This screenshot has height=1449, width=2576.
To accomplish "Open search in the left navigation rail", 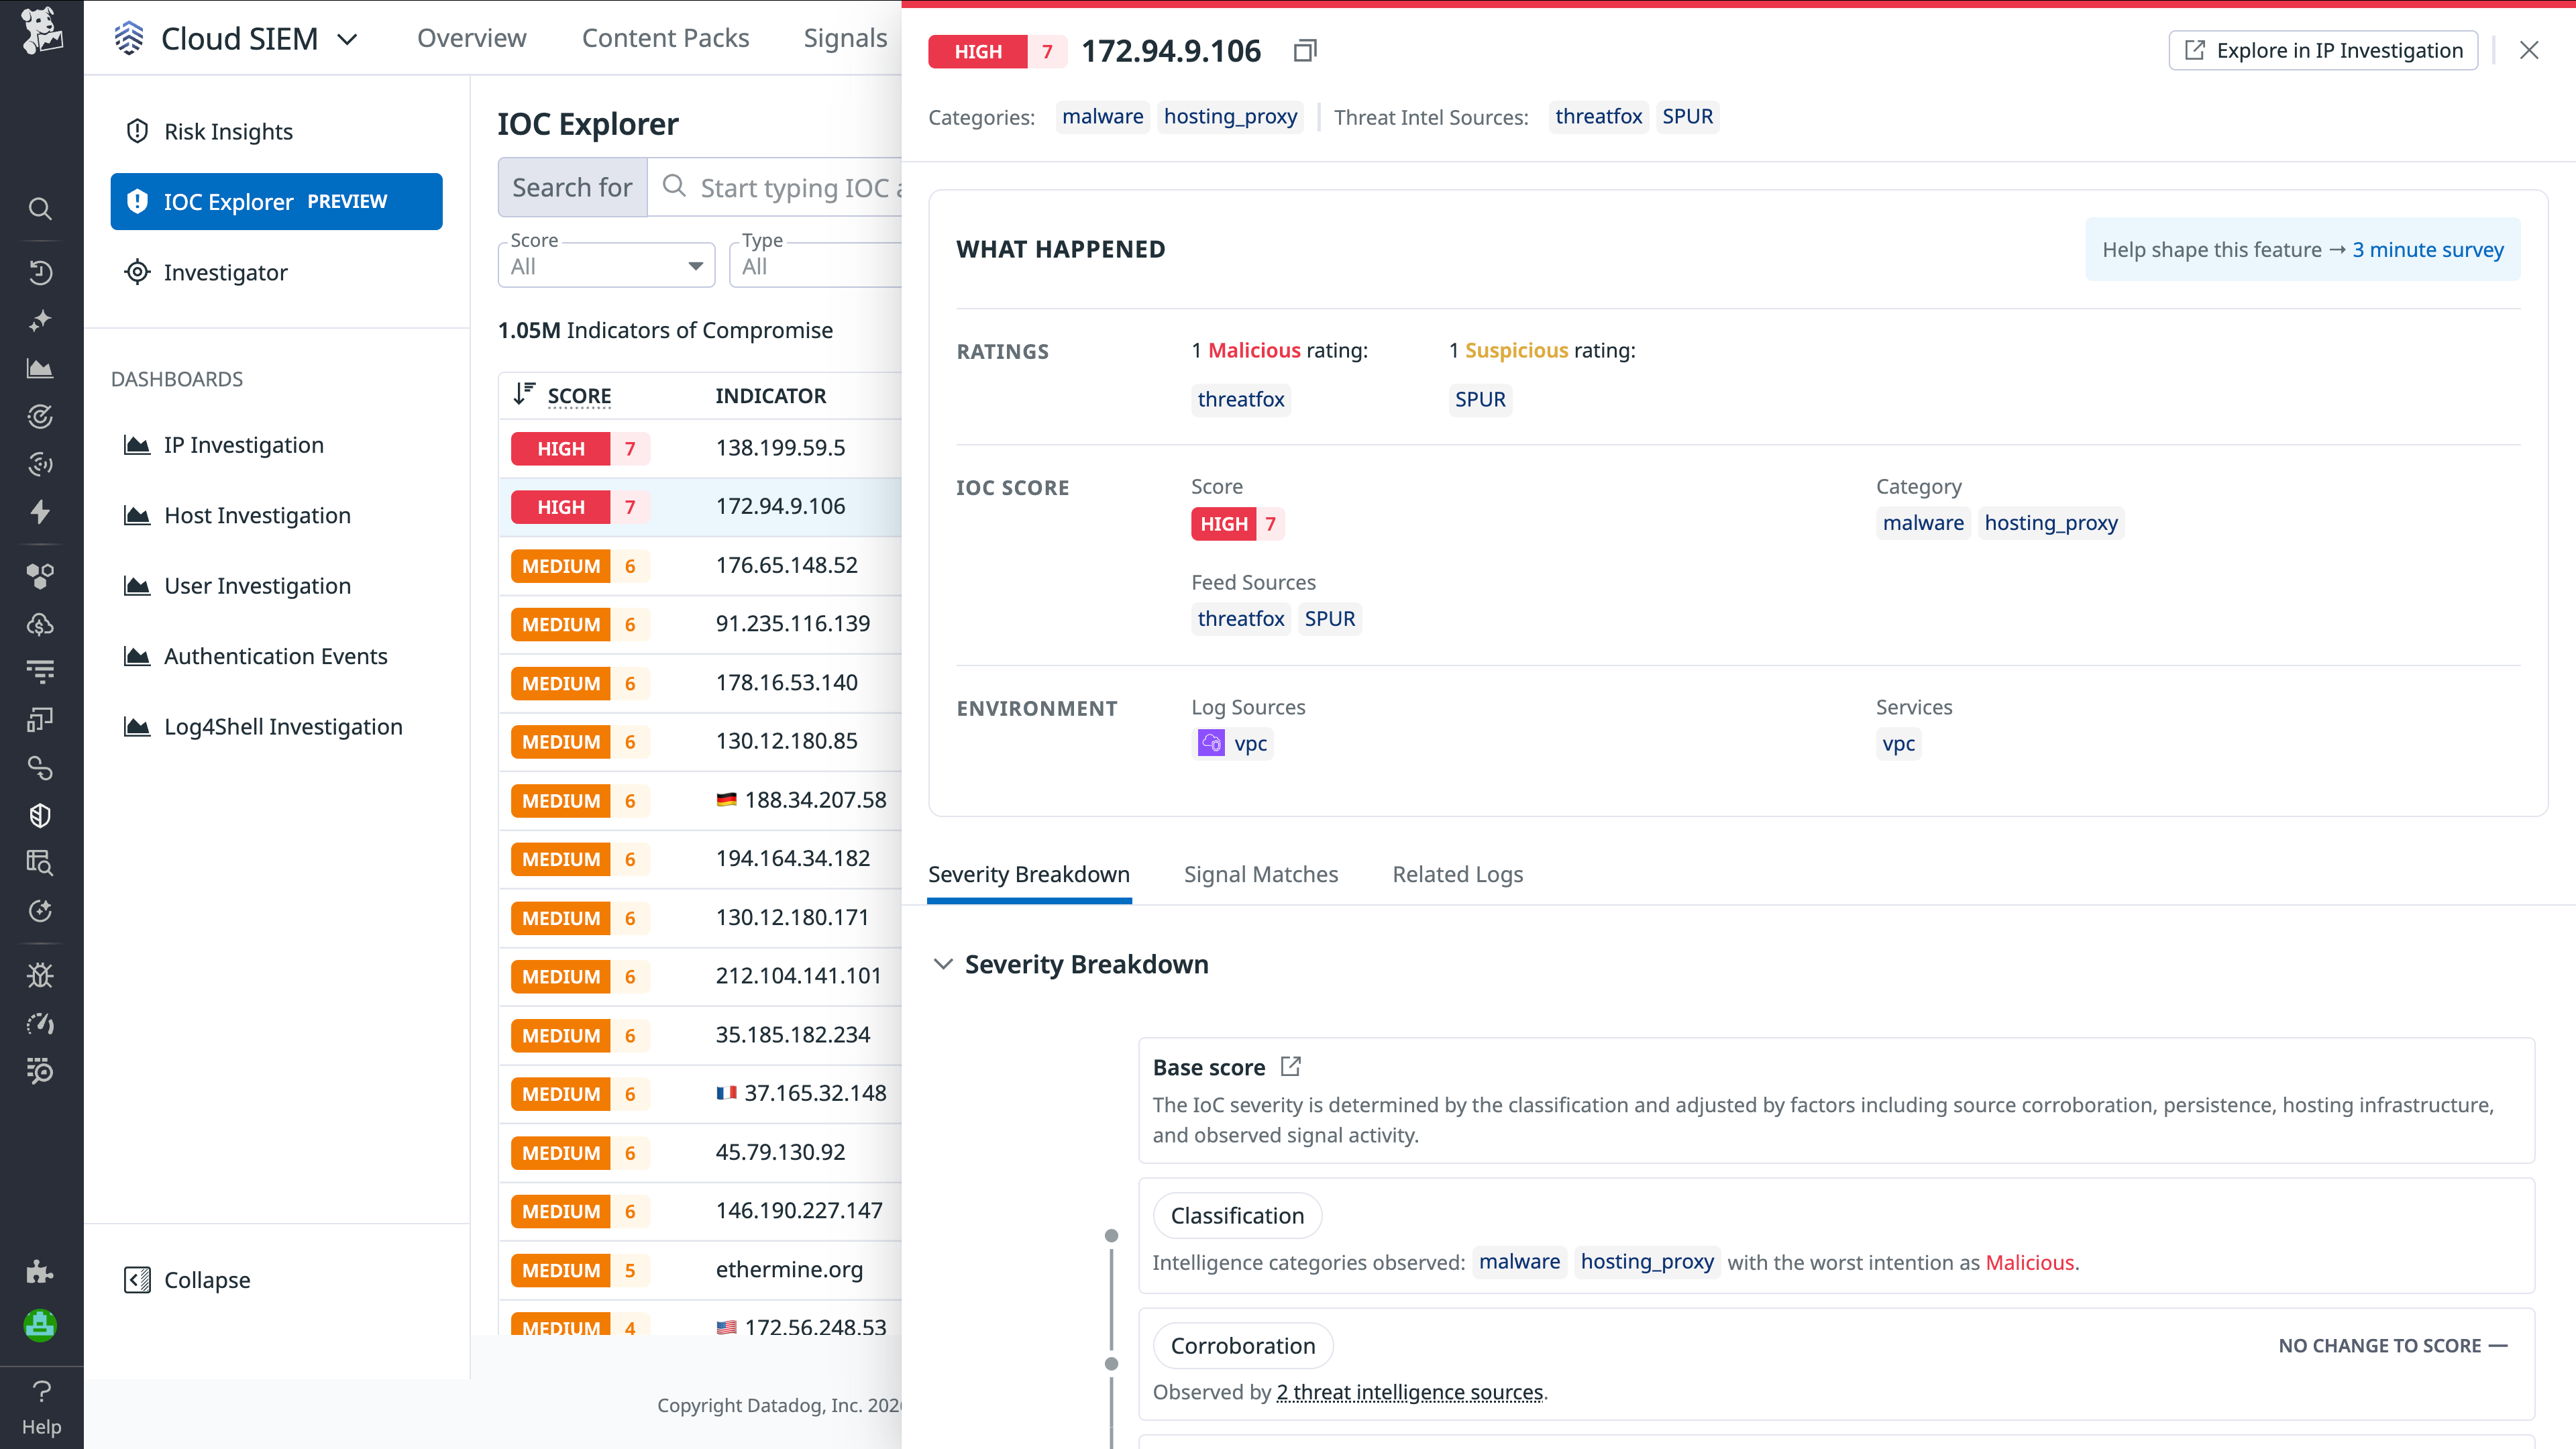I will click(x=40, y=208).
